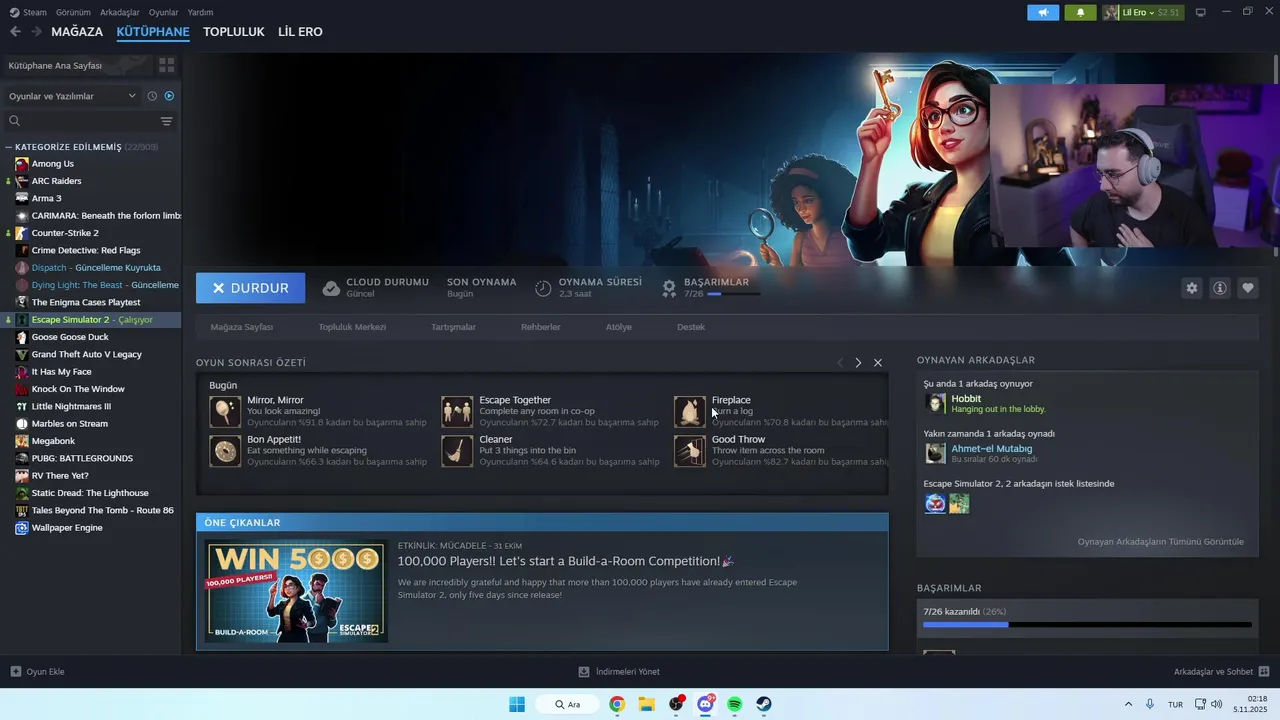Image resolution: width=1280 pixels, height=720 pixels.
Task: Open the Atölye link
Action: [x=618, y=327]
